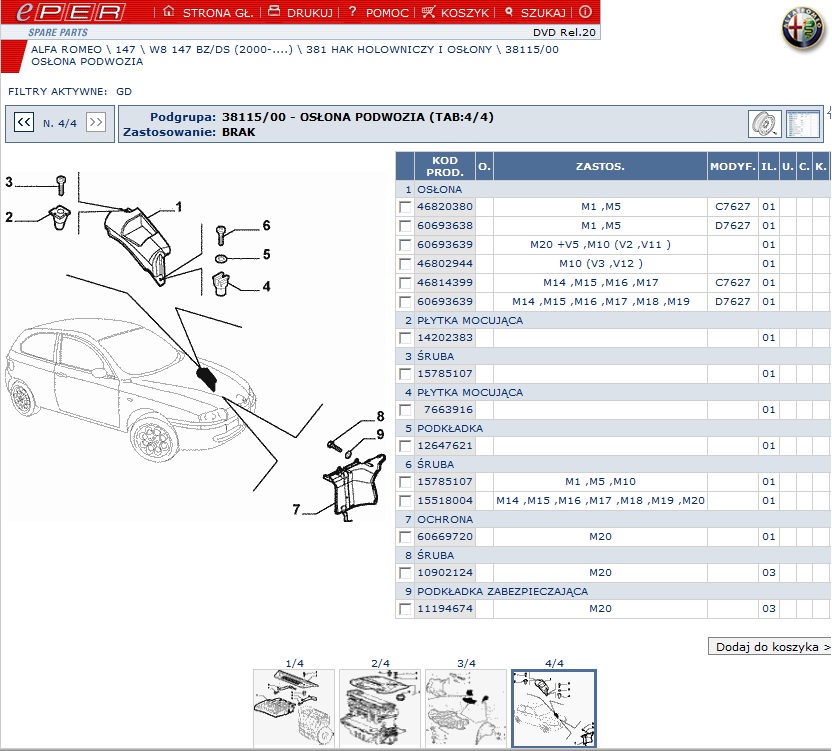The image size is (832, 751).
Task: Check the box for part 46820380
Action: [405, 207]
